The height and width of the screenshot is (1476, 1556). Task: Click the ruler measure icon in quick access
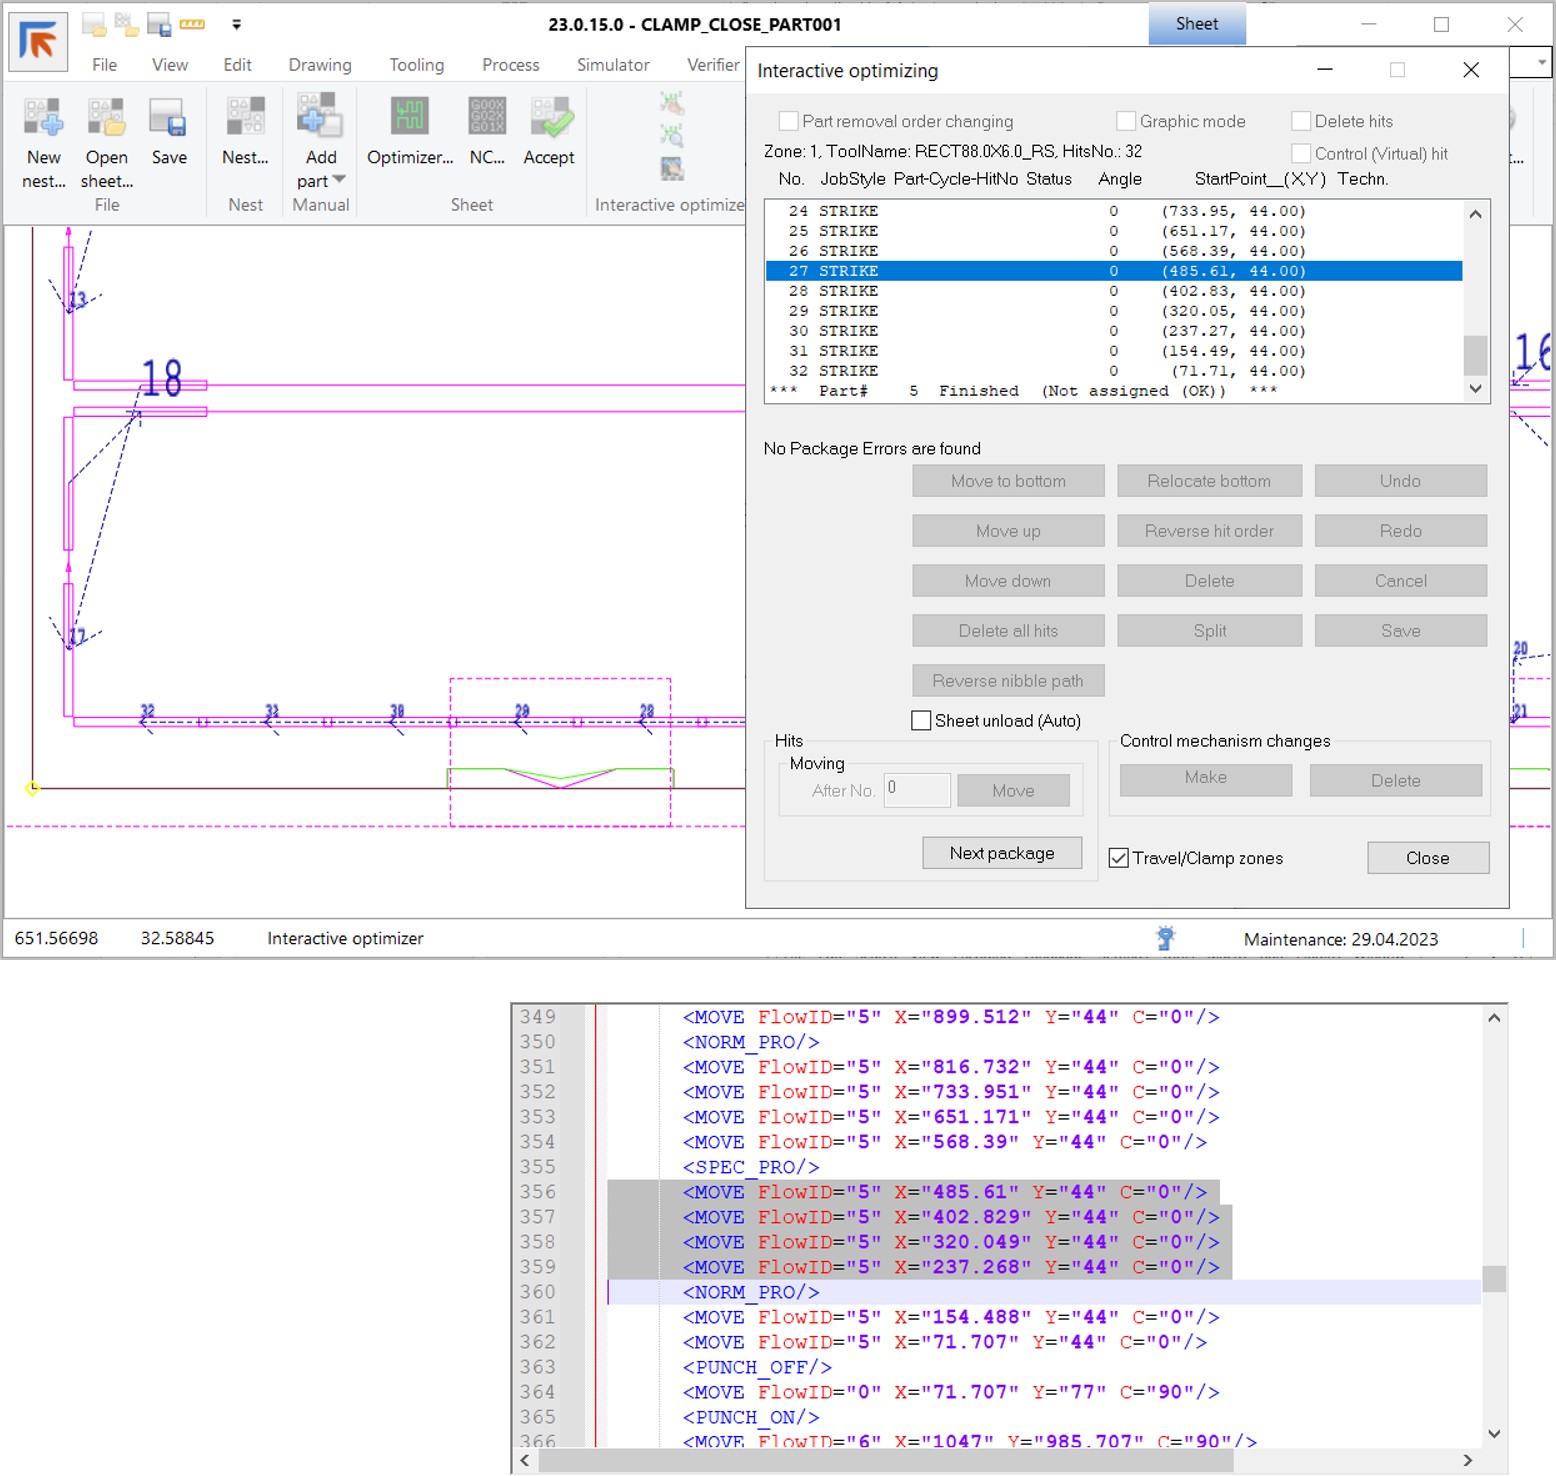(192, 24)
